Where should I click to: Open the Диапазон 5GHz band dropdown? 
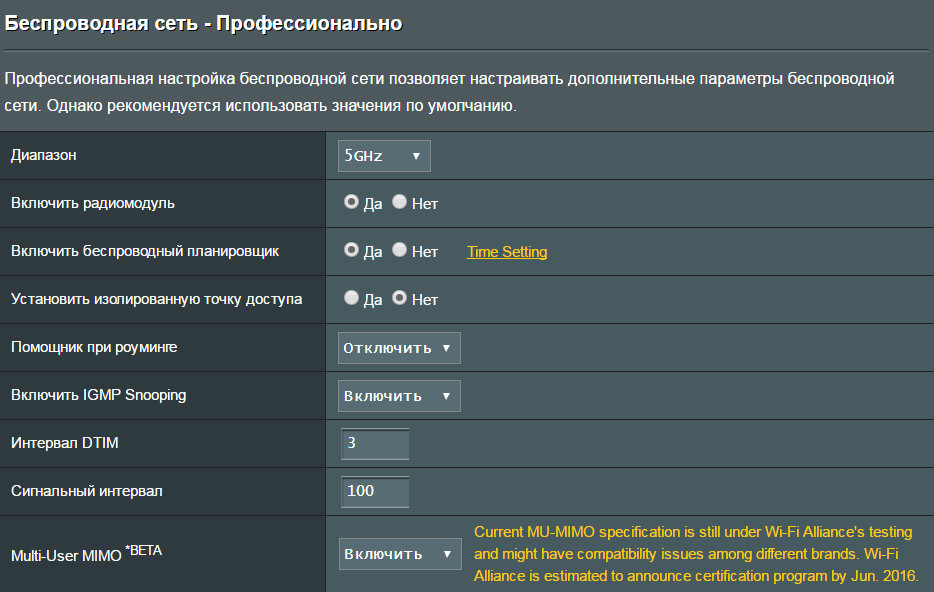pyautogui.click(x=385, y=156)
